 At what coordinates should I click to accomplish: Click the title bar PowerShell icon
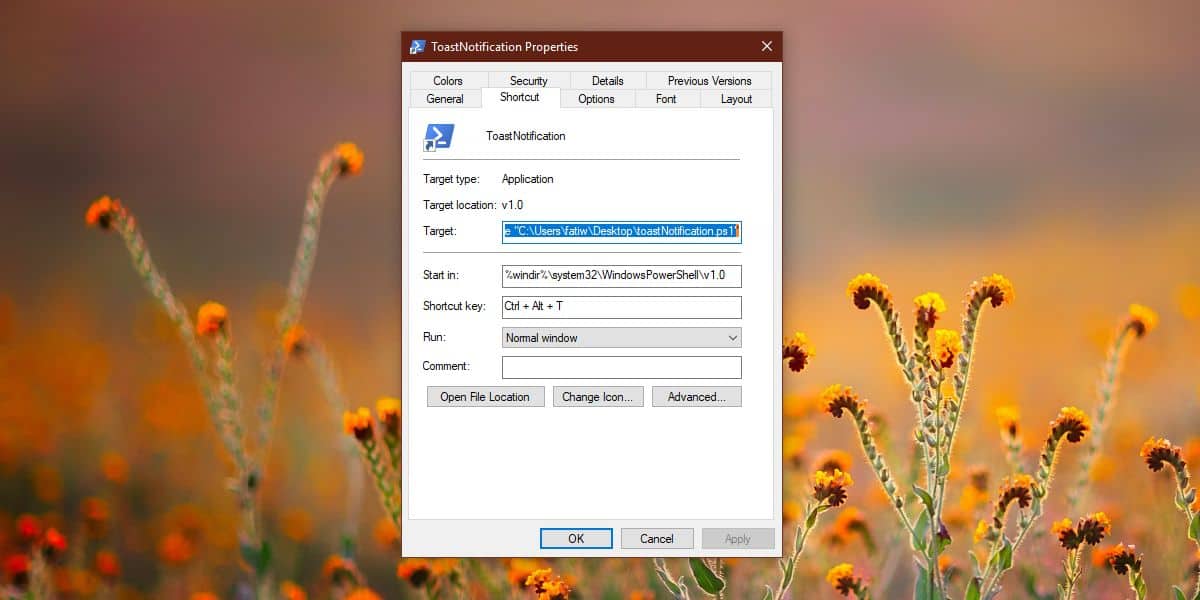pos(418,47)
